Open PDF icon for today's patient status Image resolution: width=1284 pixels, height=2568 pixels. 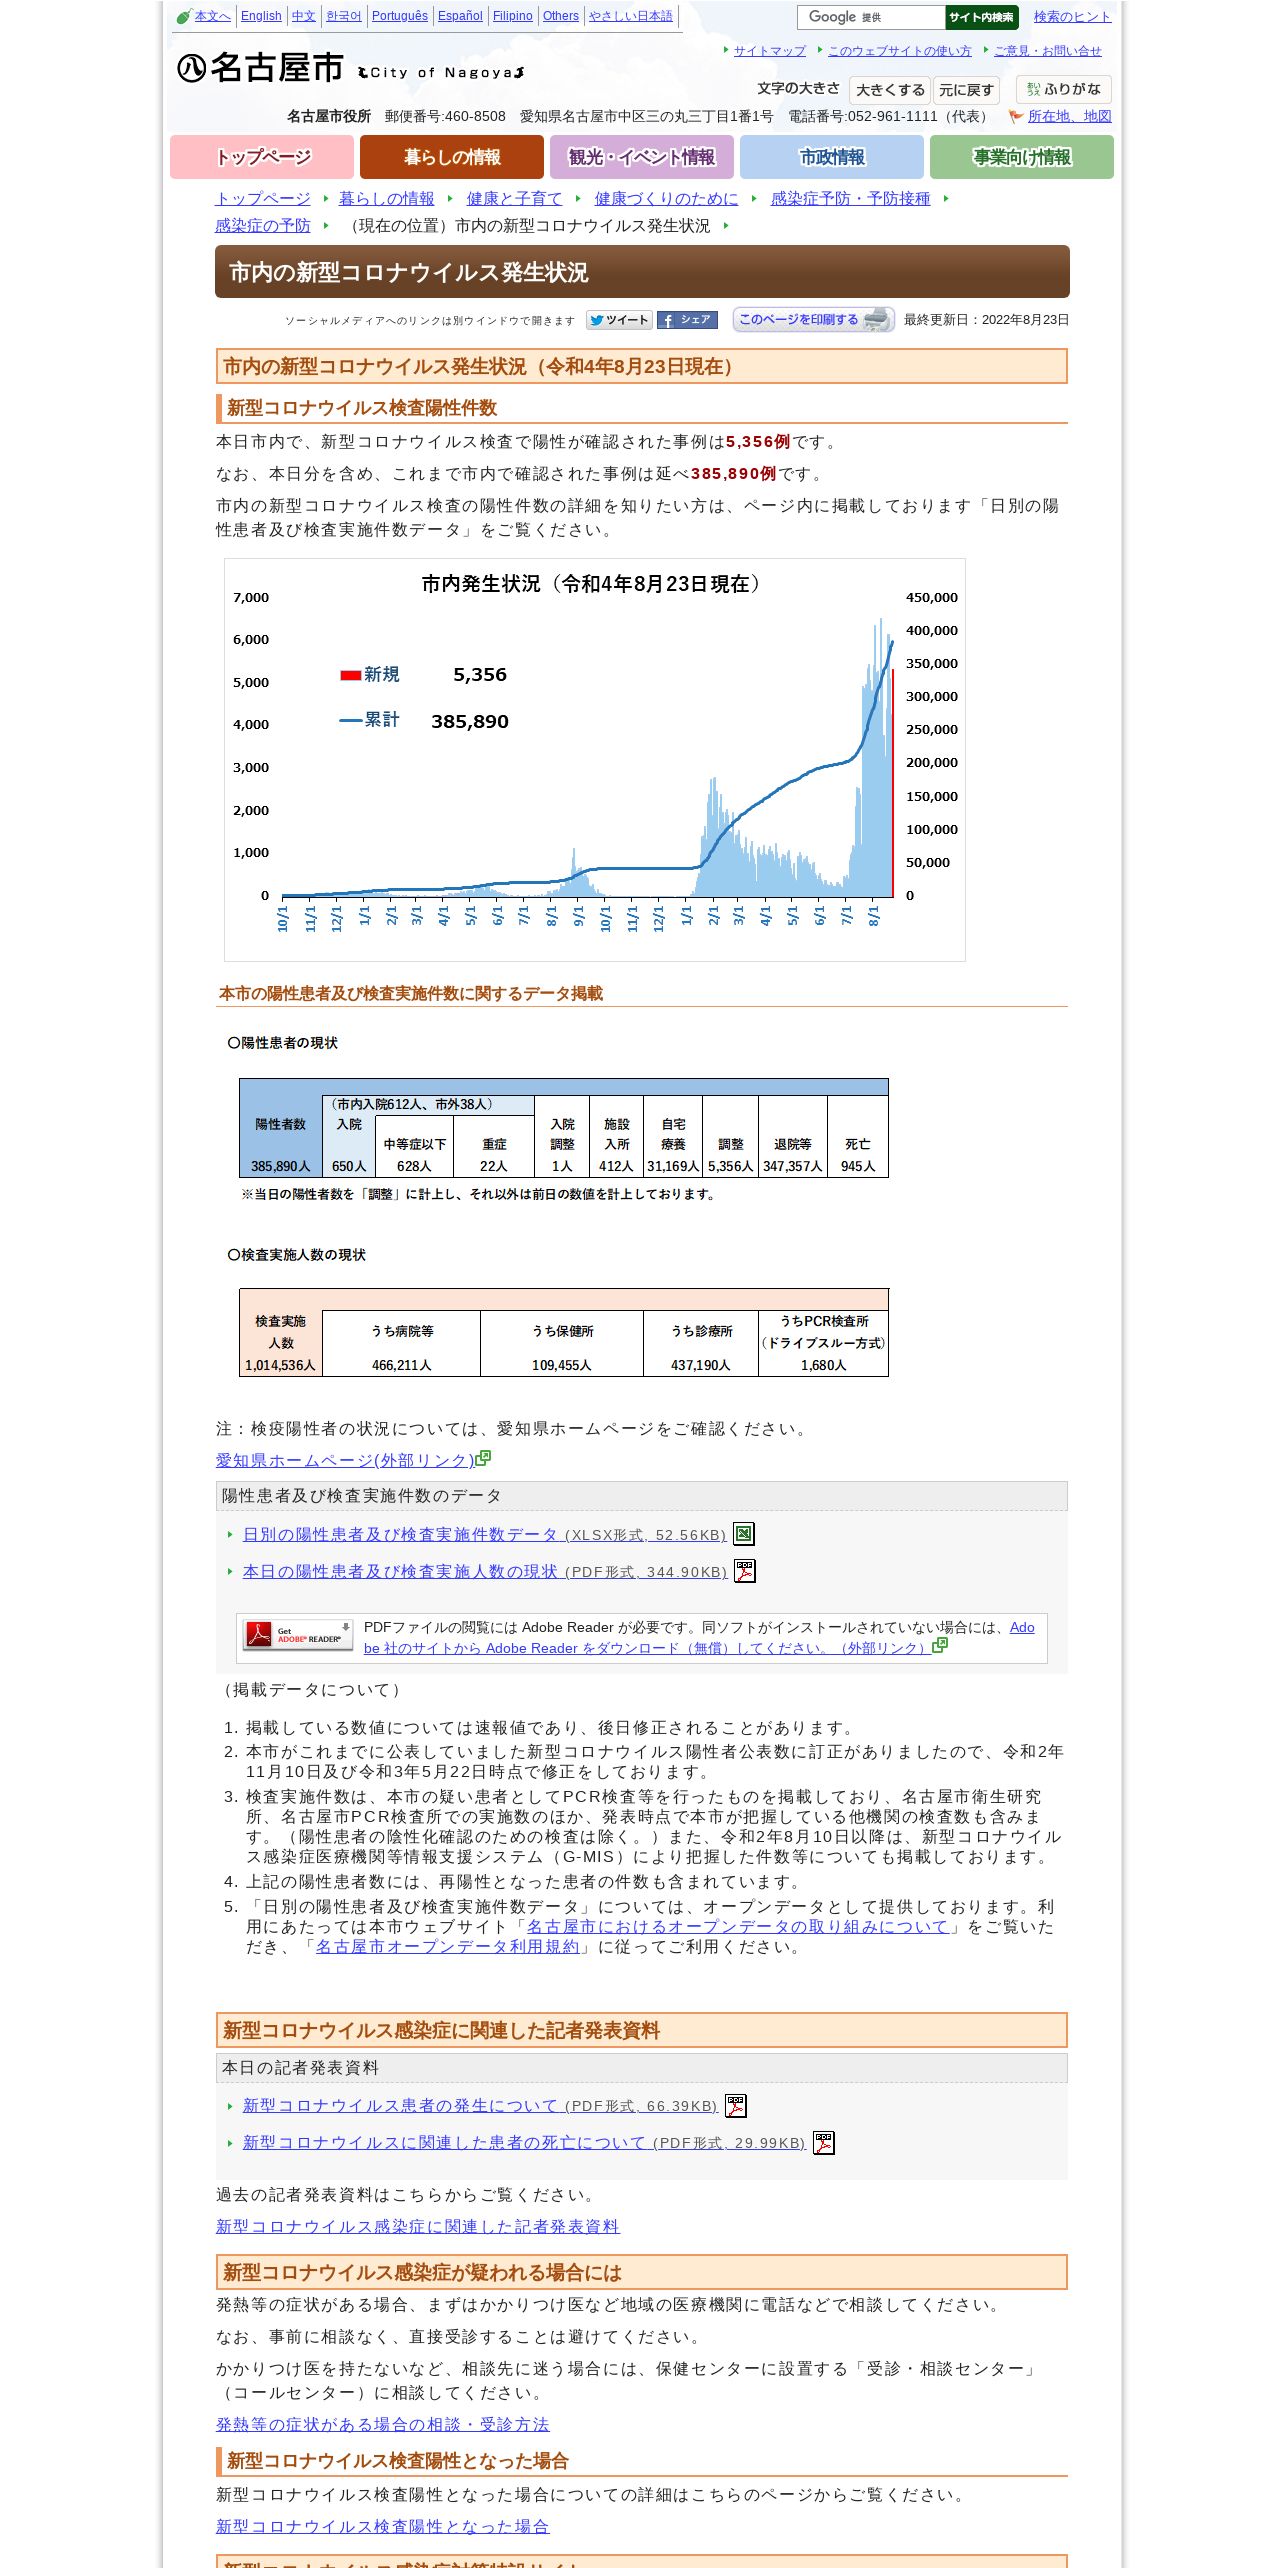pos(745,1571)
